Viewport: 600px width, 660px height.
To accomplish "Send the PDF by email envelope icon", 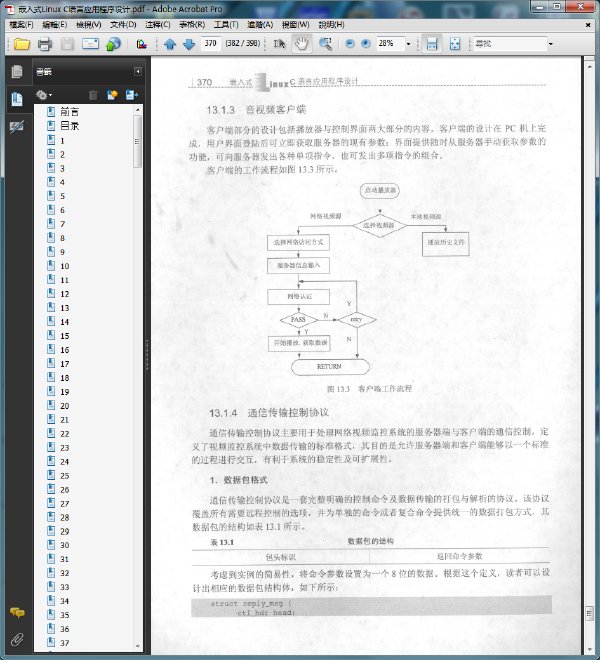I will tap(90, 44).
